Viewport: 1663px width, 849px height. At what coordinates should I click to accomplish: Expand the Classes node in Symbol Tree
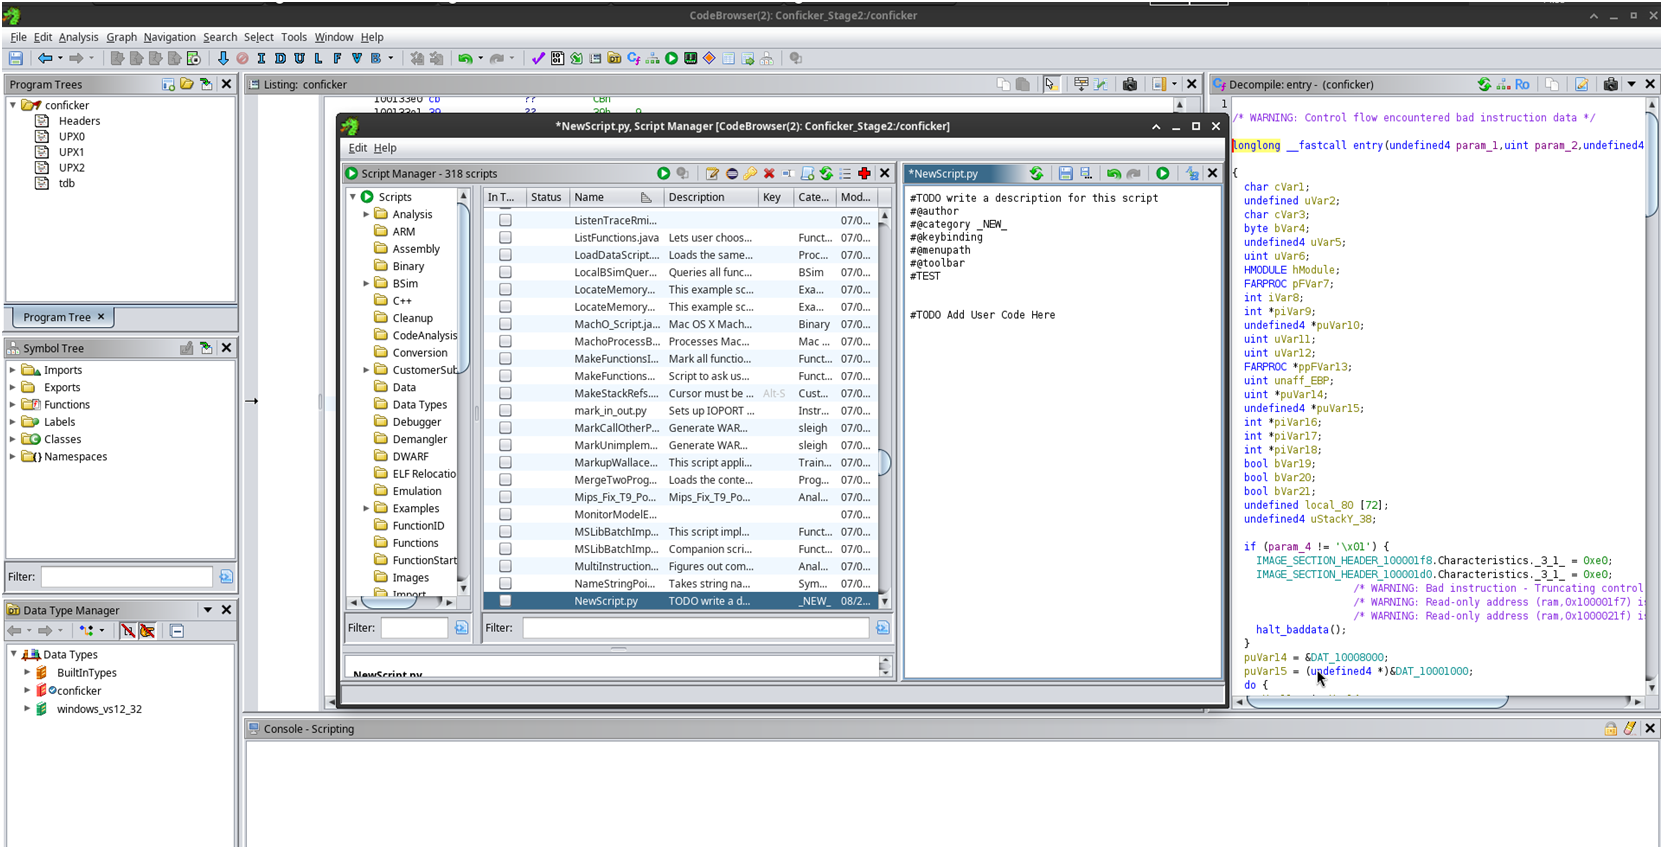click(13, 439)
